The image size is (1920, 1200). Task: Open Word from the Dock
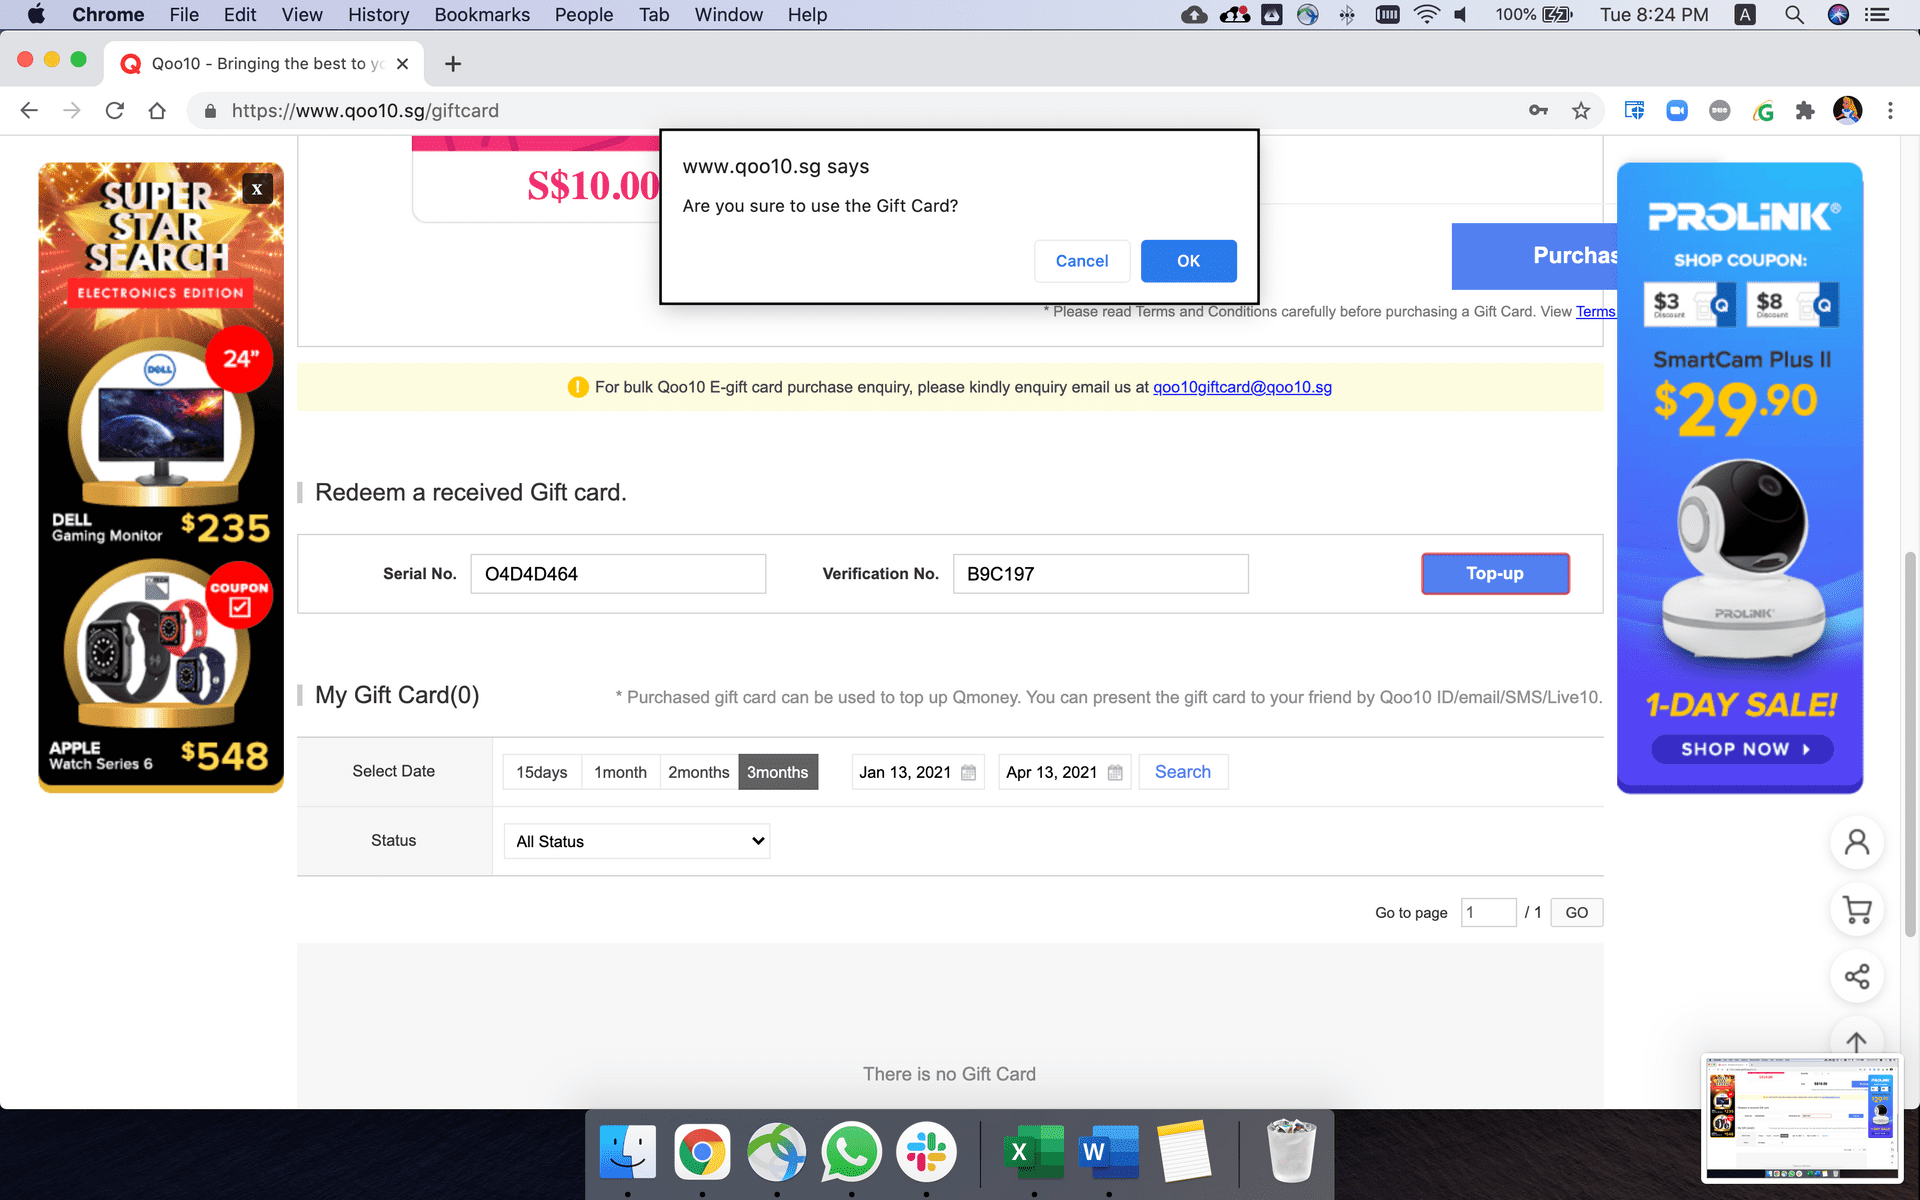1109,1152
